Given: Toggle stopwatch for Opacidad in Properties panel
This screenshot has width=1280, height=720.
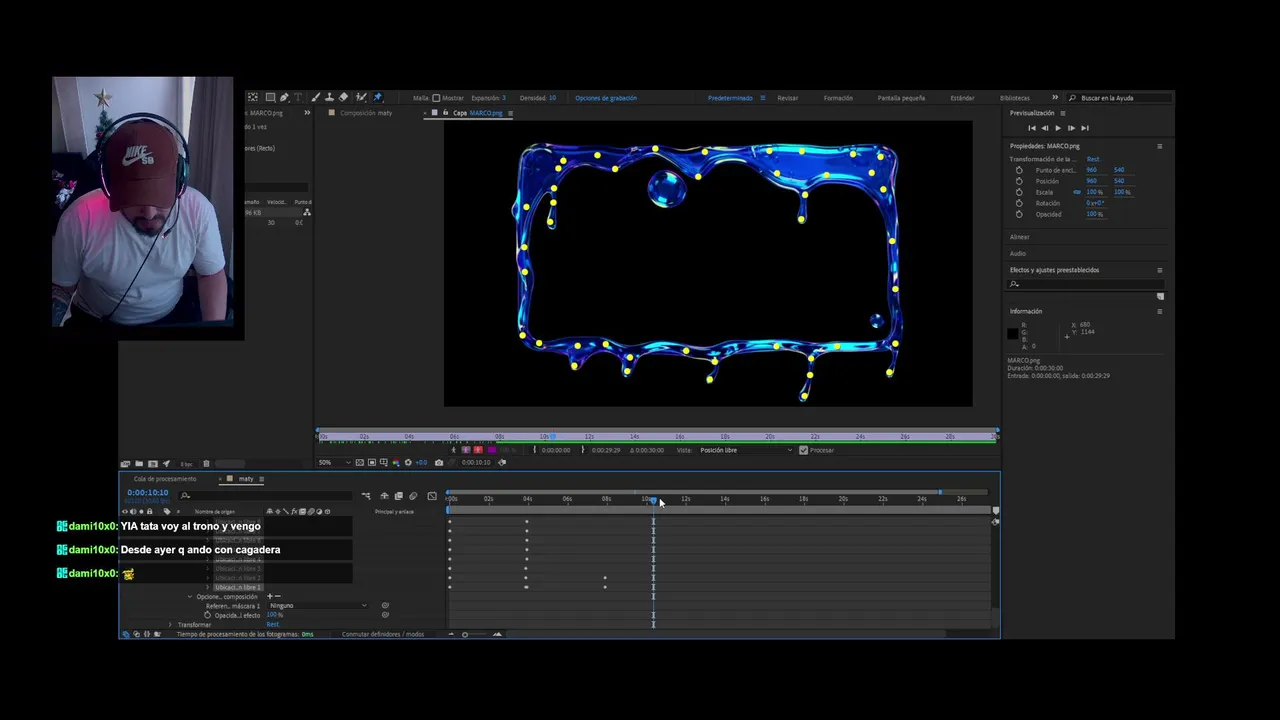Looking at the screenshot, I should (x=1019, y=214).
